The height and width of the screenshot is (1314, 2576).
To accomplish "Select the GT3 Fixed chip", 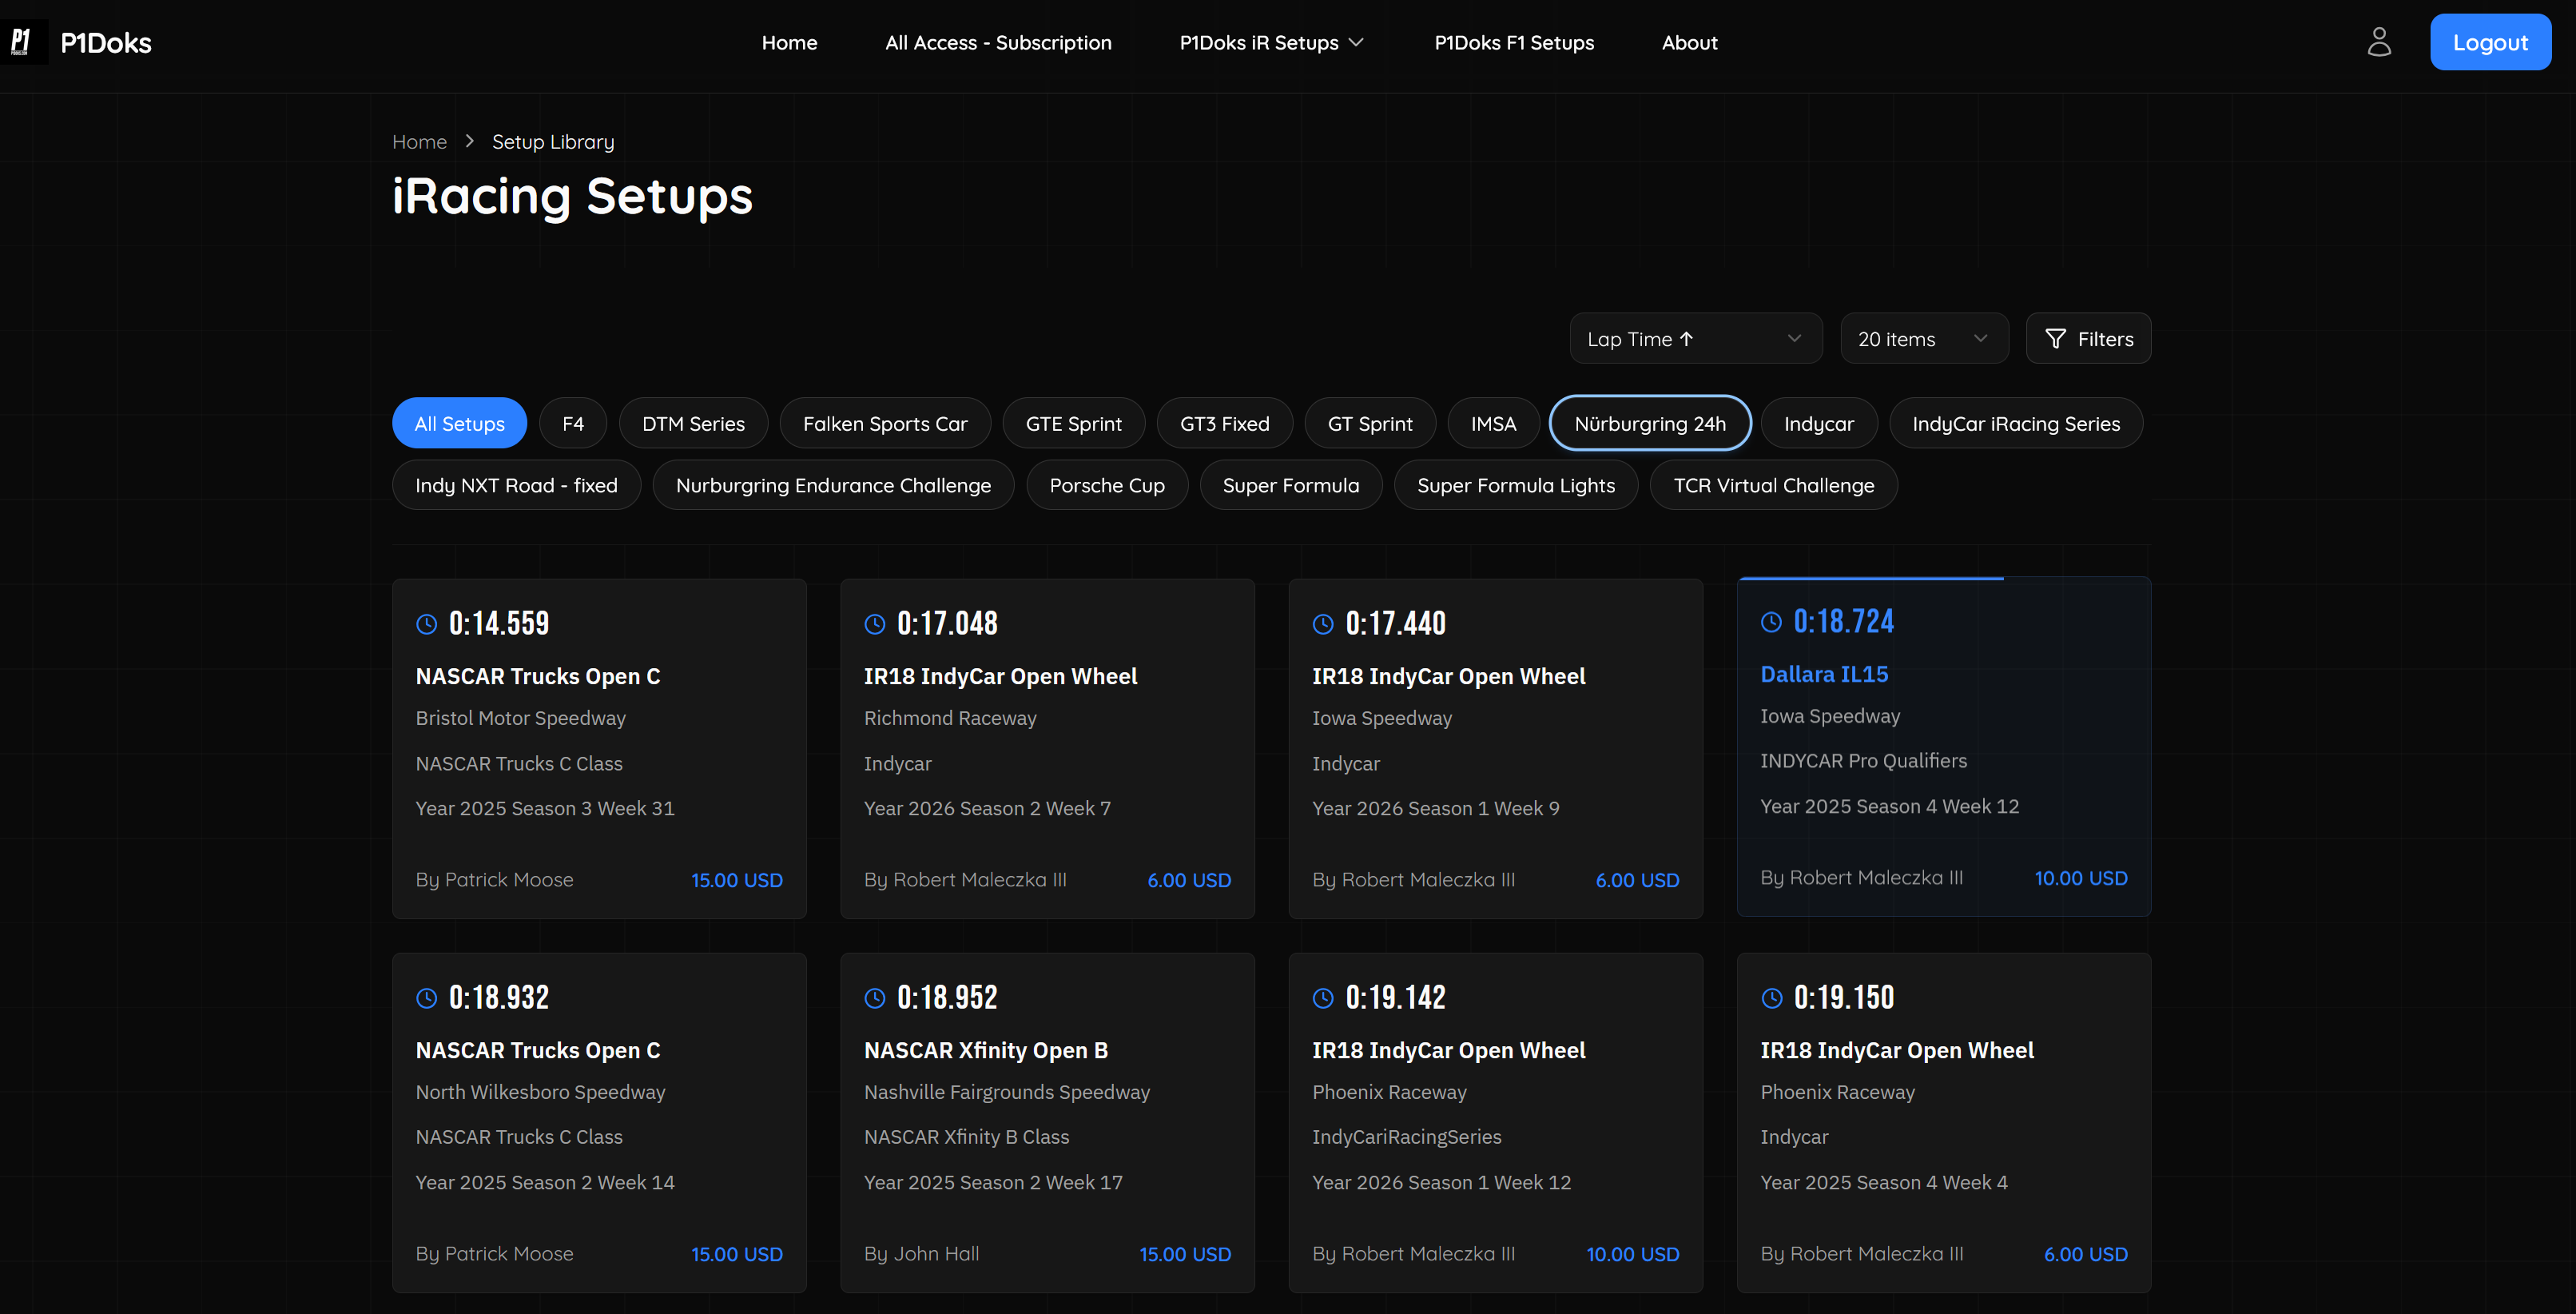I will (1224, 424).
